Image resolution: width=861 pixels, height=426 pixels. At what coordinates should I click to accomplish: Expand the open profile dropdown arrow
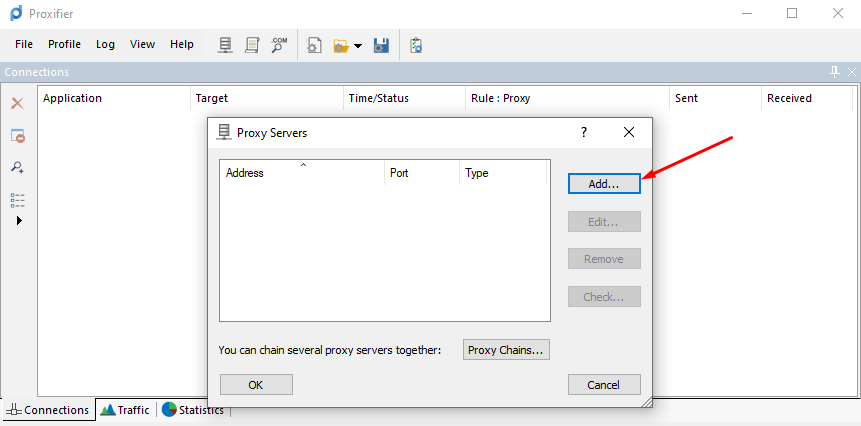click(x=358, y=46)
